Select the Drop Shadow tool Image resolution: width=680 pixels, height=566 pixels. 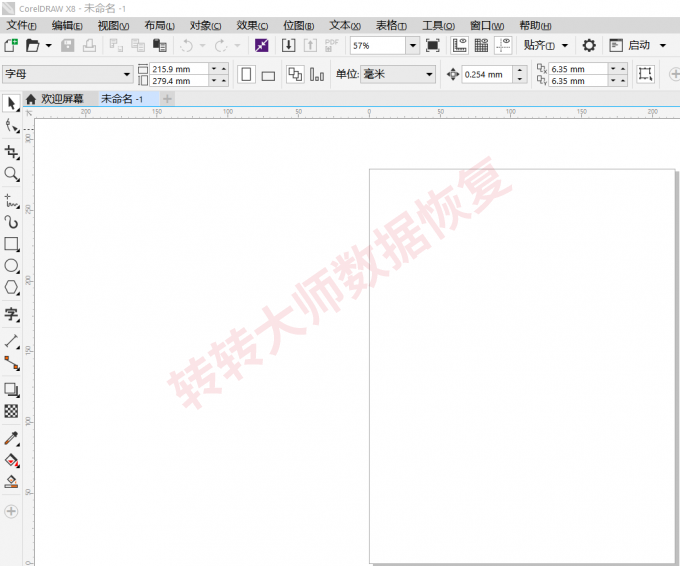click(x=11, y=389)
